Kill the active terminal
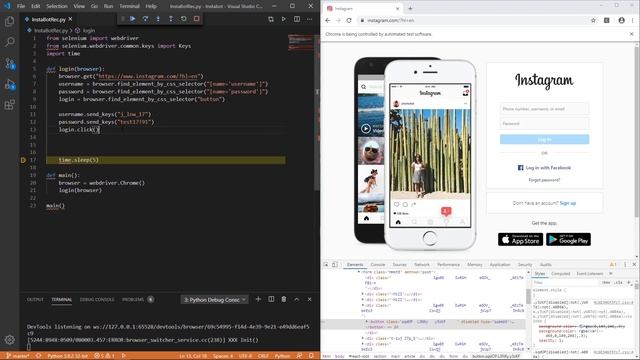 click(284, 299)
